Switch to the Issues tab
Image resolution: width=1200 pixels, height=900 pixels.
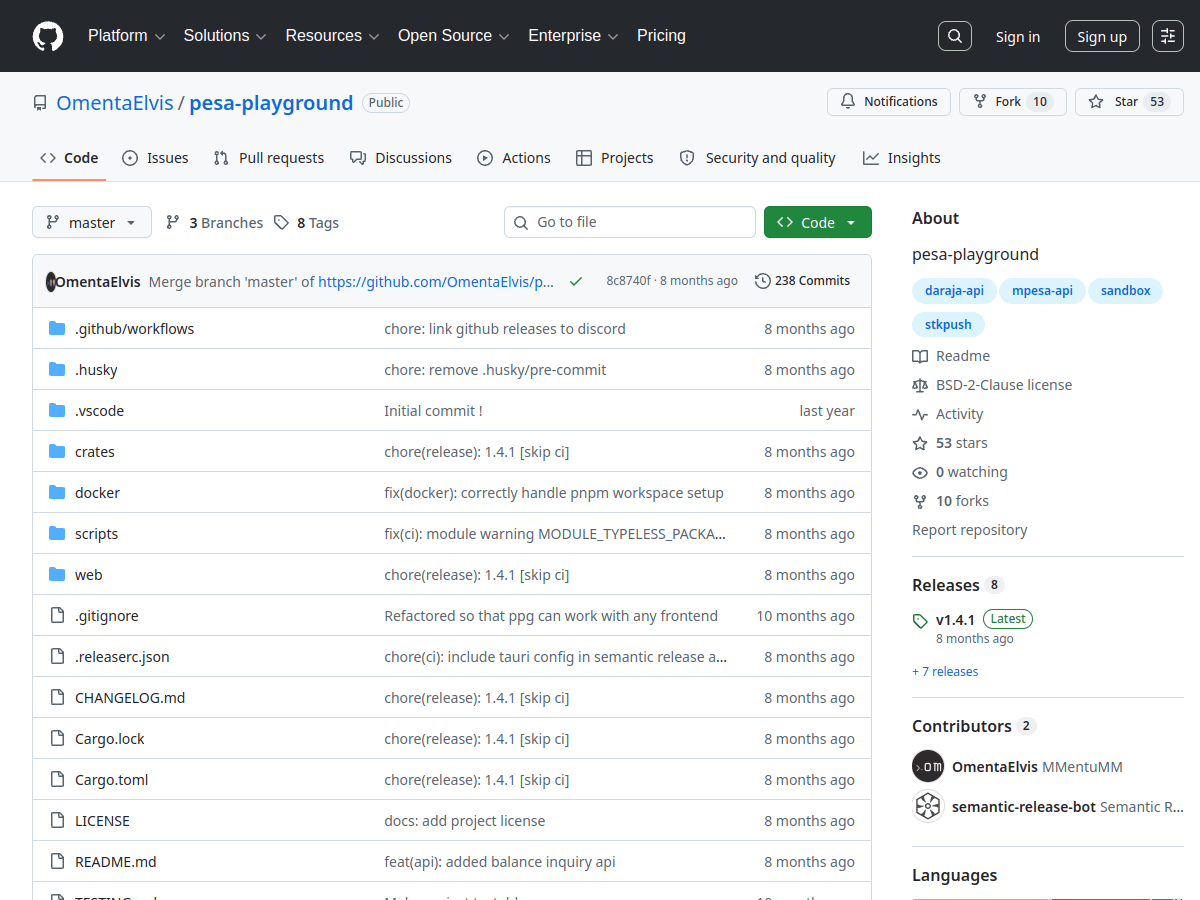(x=155, y=158)
